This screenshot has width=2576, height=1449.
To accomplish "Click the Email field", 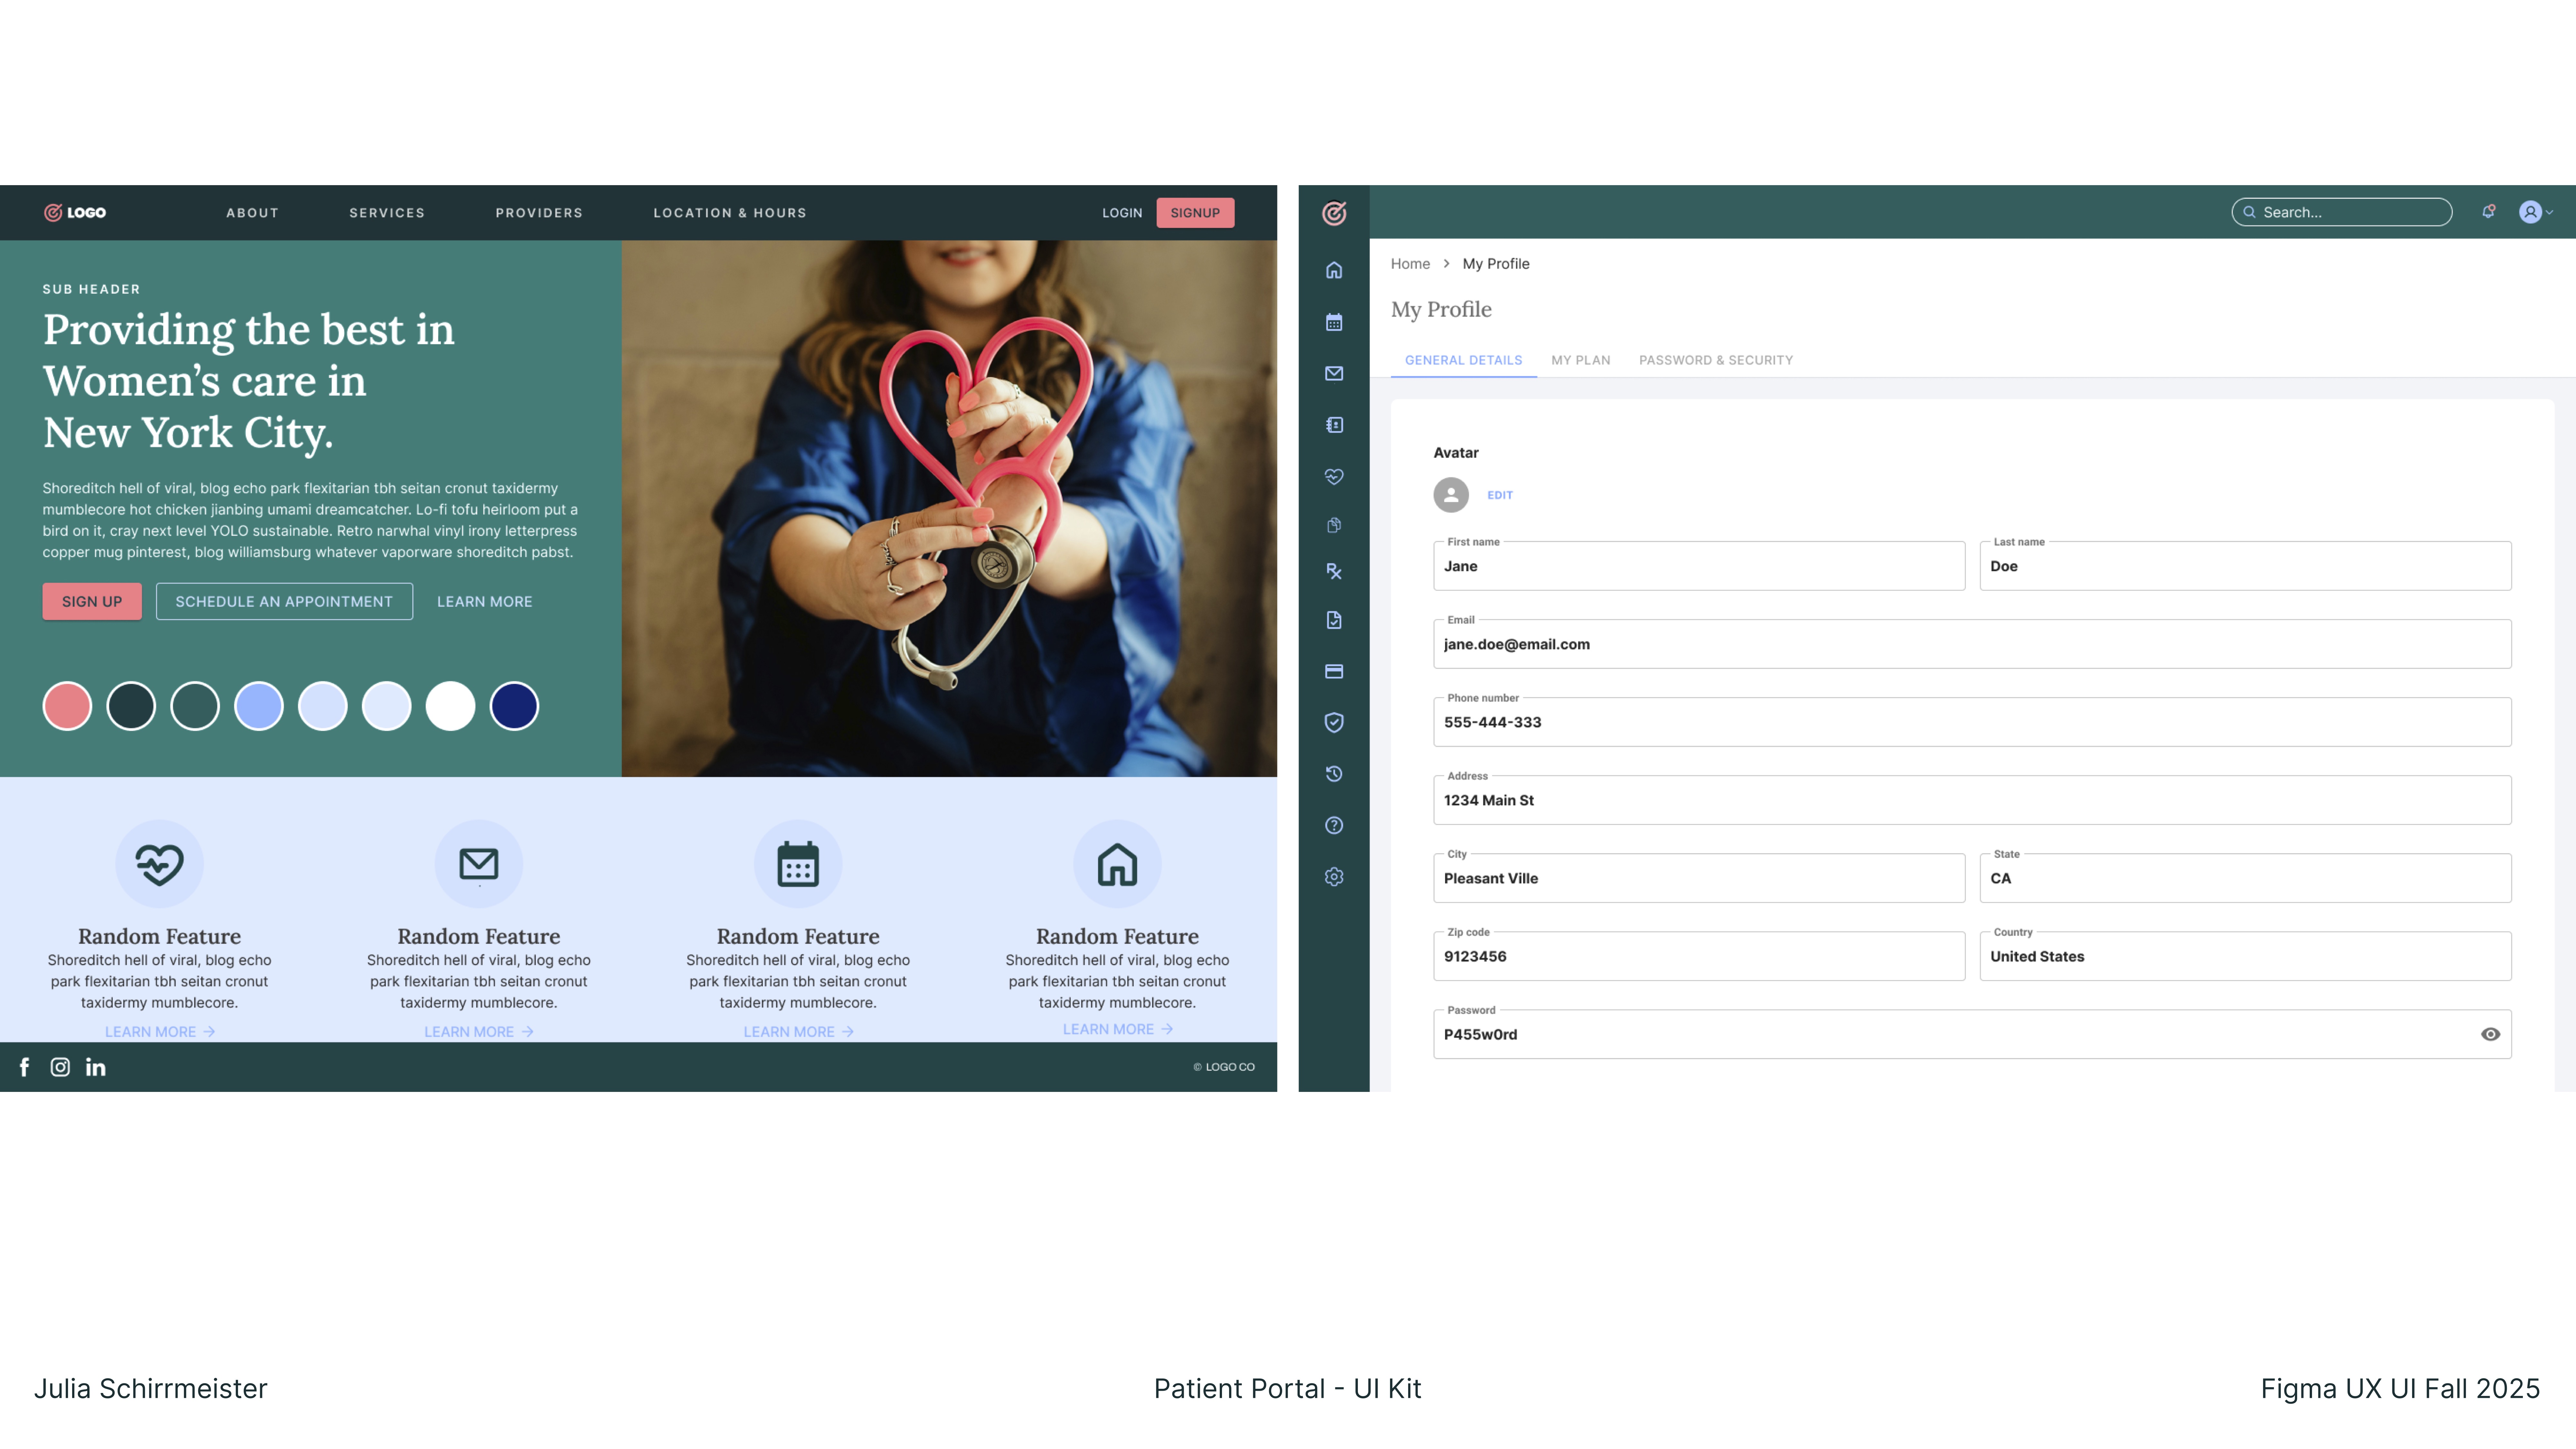I will pyautogui.click(x=1972, y=644).
